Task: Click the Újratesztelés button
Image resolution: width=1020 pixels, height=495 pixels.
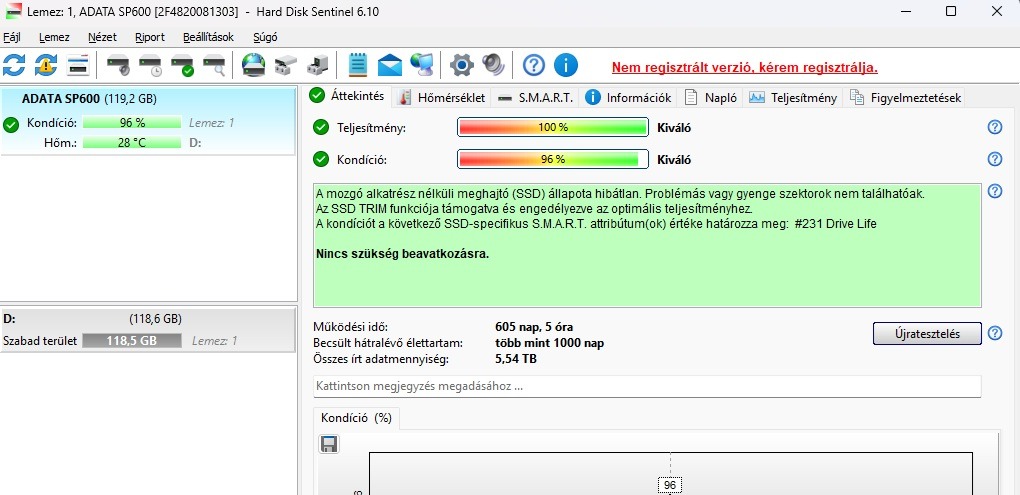Action: [927, 334]
